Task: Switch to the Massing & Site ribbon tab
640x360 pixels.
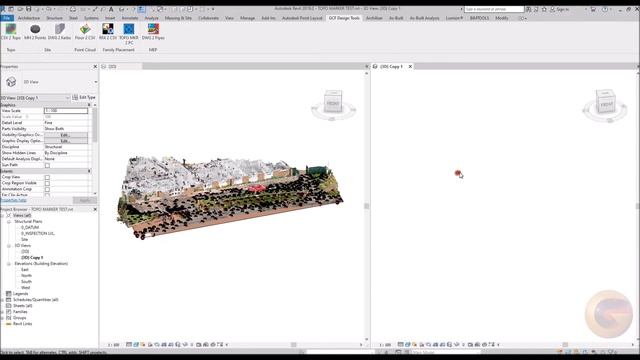Action: pyautogui.click(x=178, y=18)
